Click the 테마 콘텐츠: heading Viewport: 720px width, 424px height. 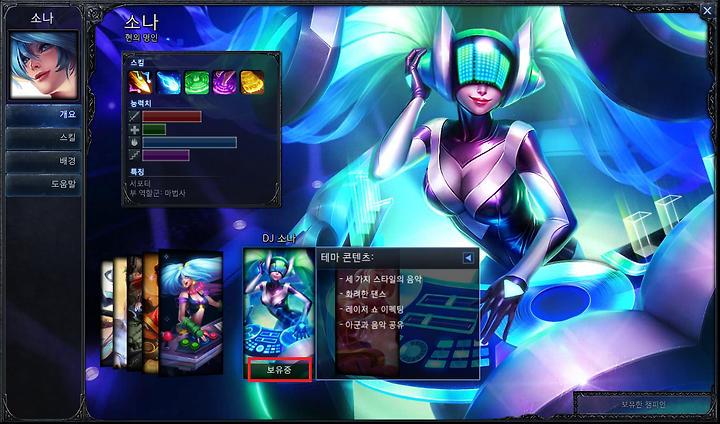click(347, 257)
